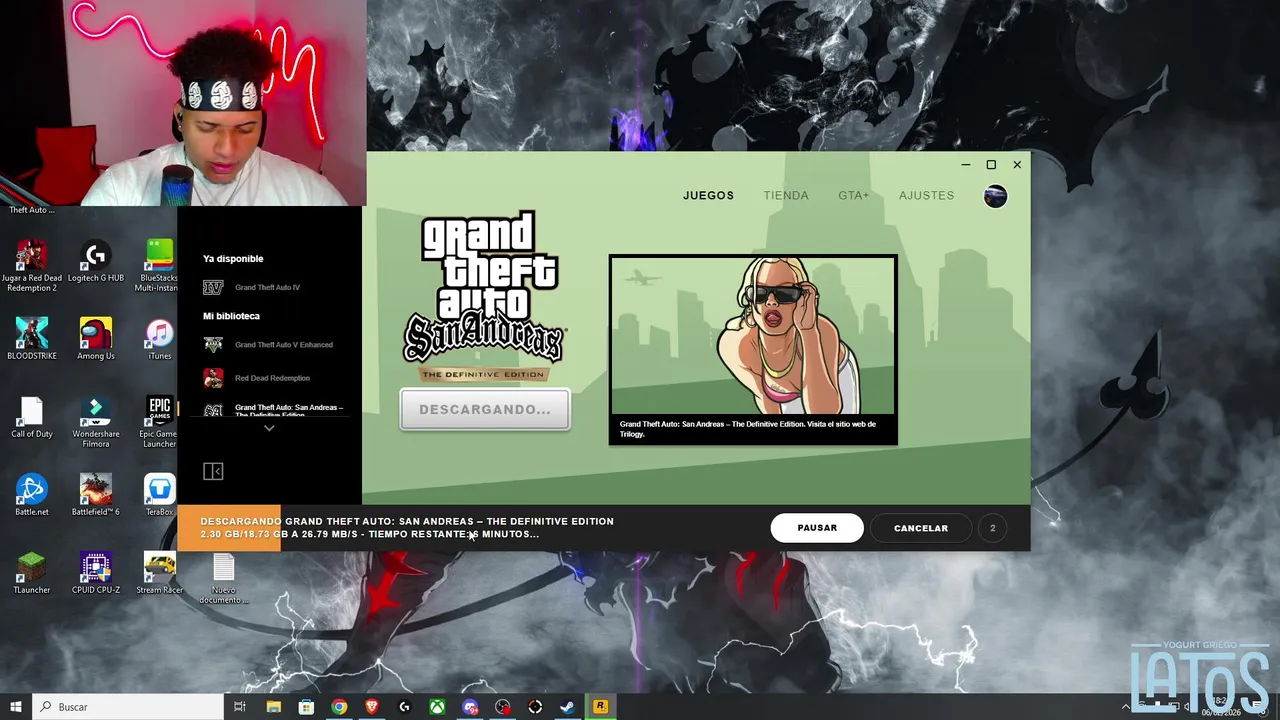Open Battlefield 6 desktop shortcut

click(96, 495)
